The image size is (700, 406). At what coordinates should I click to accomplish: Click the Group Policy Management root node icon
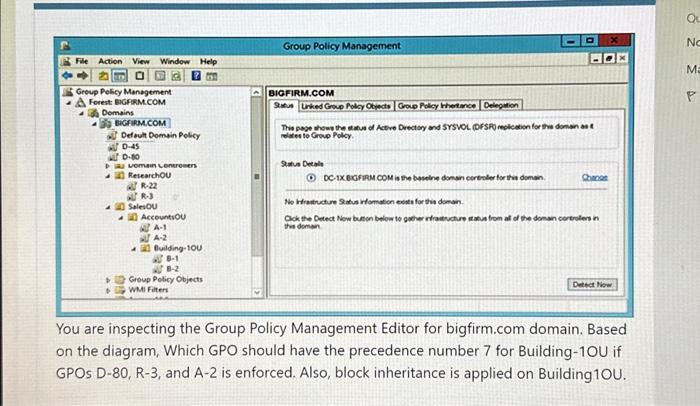68,92
